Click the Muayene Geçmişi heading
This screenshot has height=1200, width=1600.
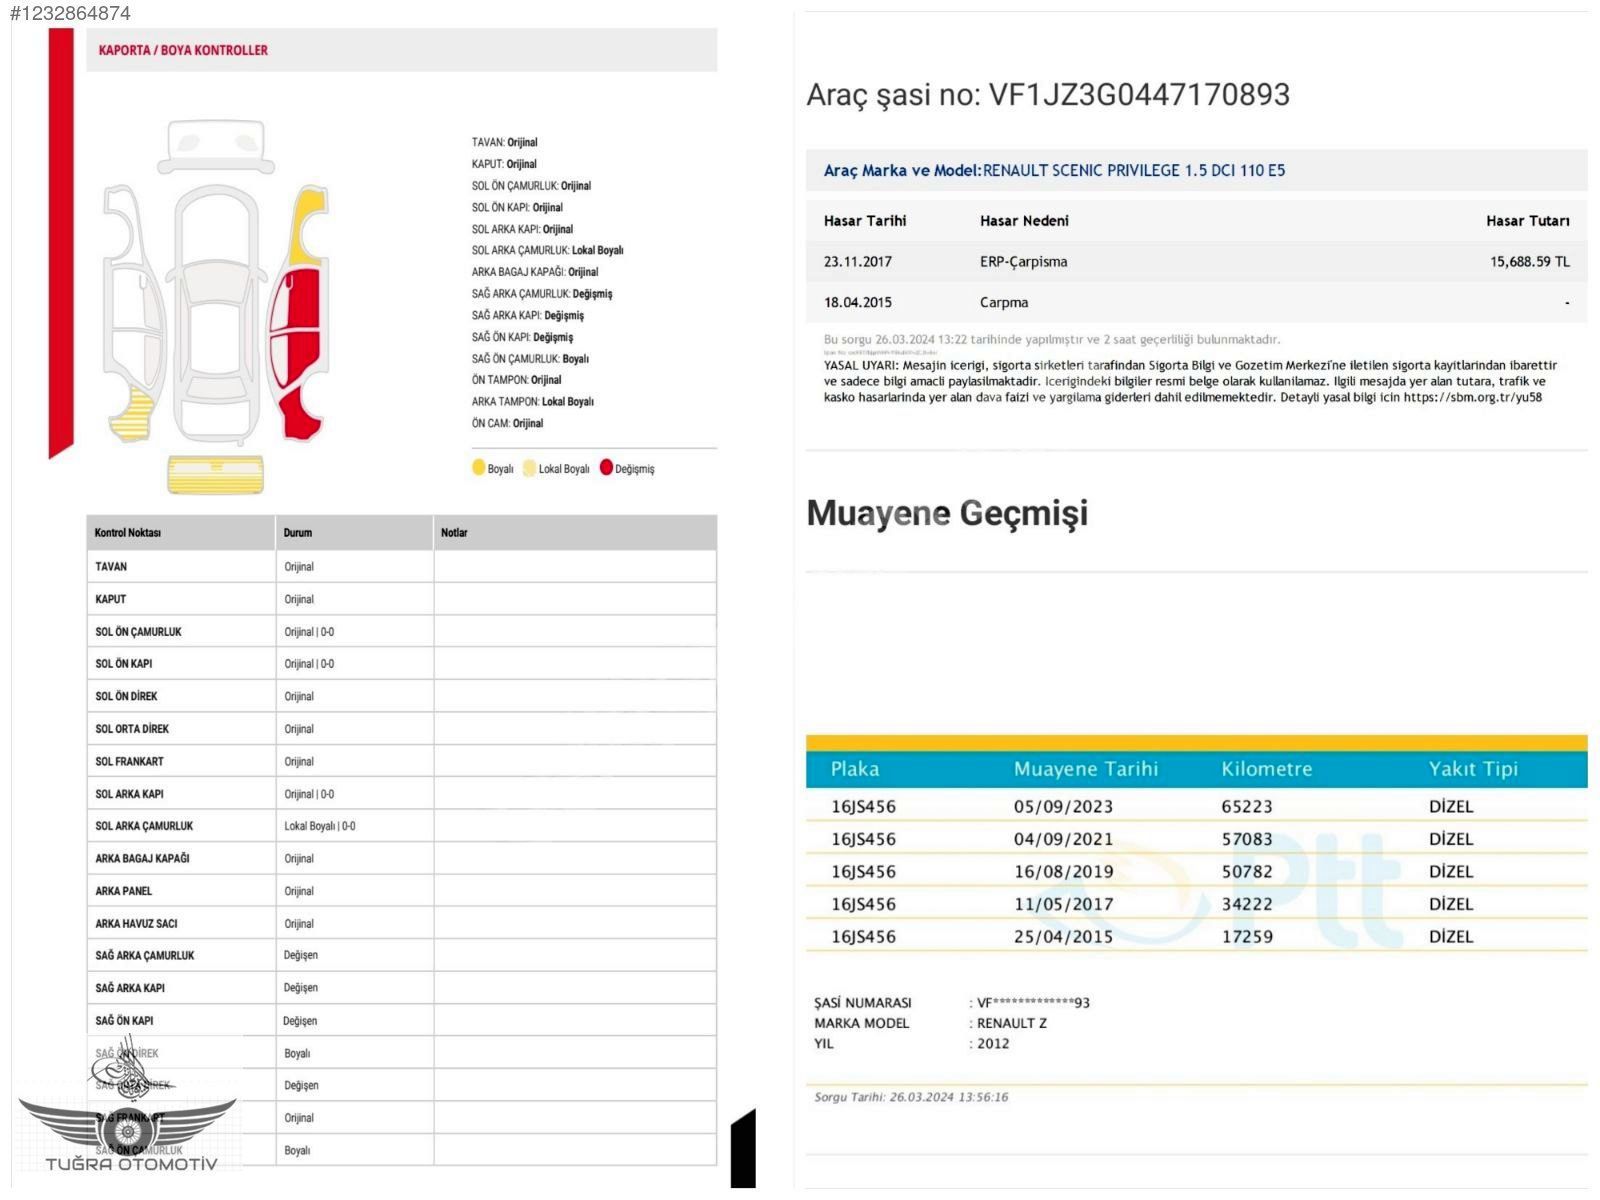click(947, 513)
